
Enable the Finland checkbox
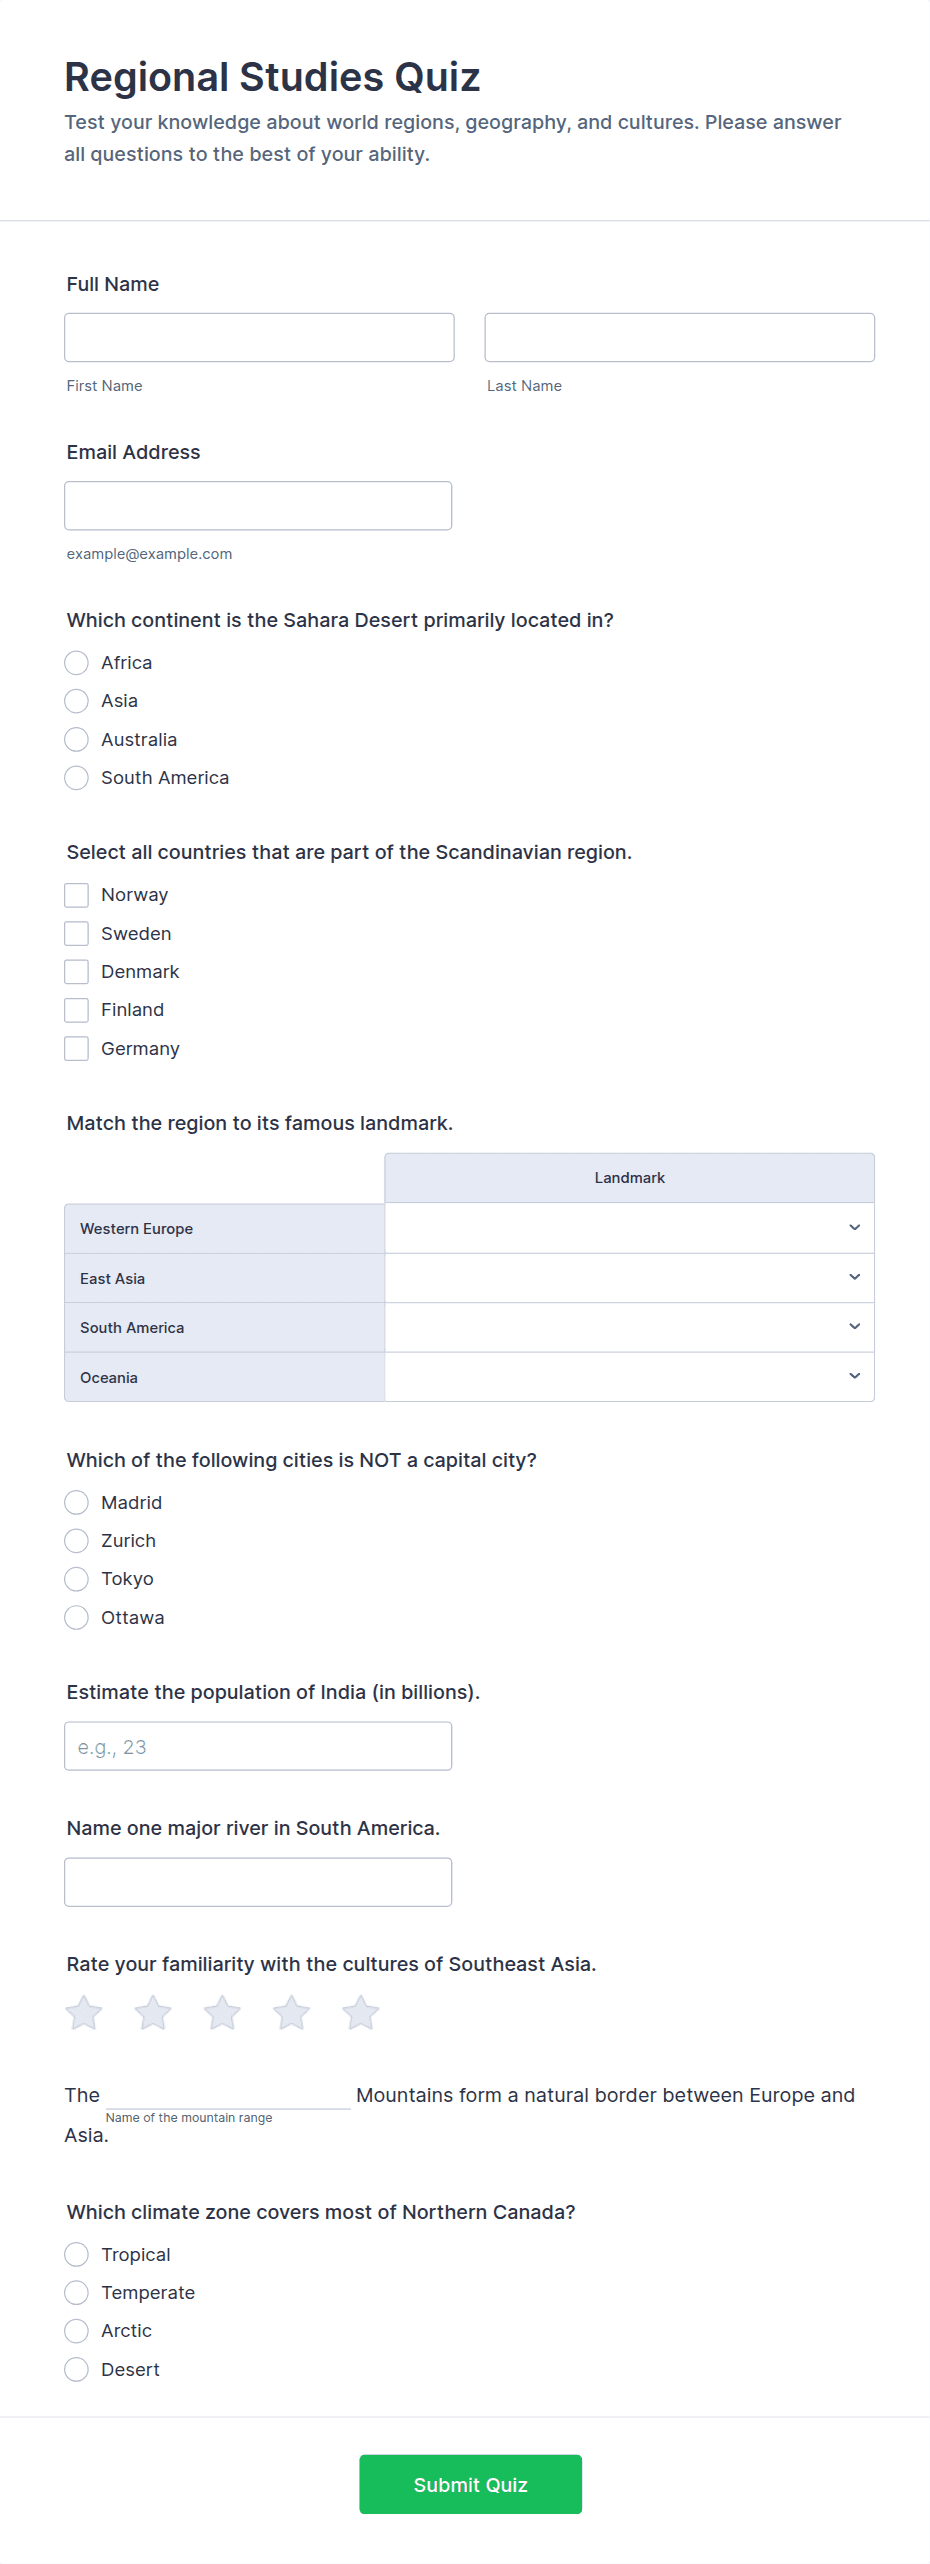(x=77, y=1010)
